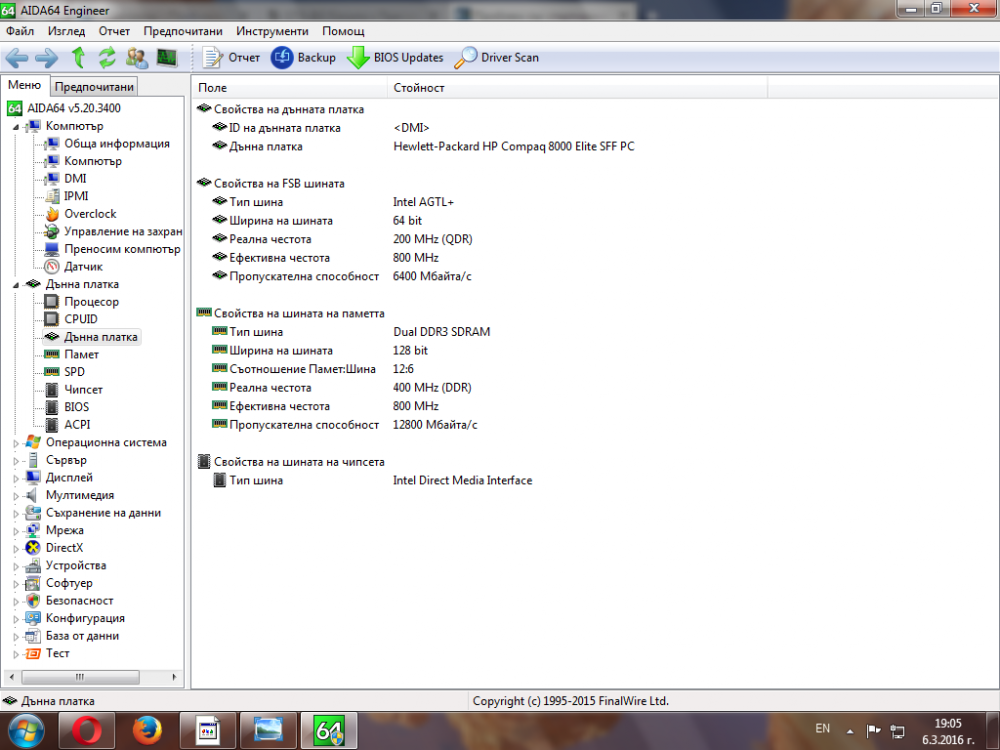1000x750 pixels.
Task: Expand the Дисплей node
Action: click(16, 478)
